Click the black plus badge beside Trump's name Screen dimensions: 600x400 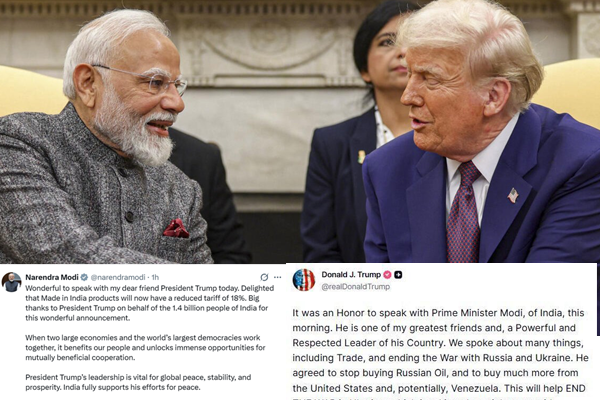398,274
